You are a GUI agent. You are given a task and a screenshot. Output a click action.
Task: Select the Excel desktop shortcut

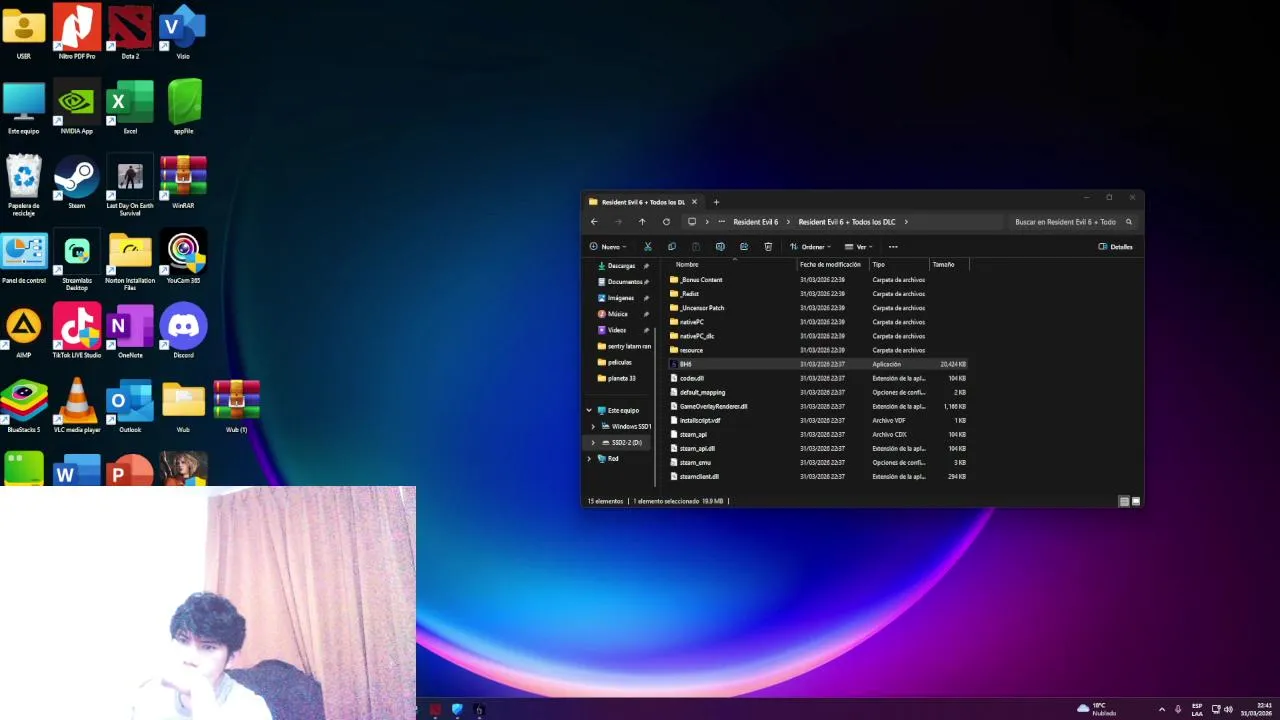pos(130,107)
